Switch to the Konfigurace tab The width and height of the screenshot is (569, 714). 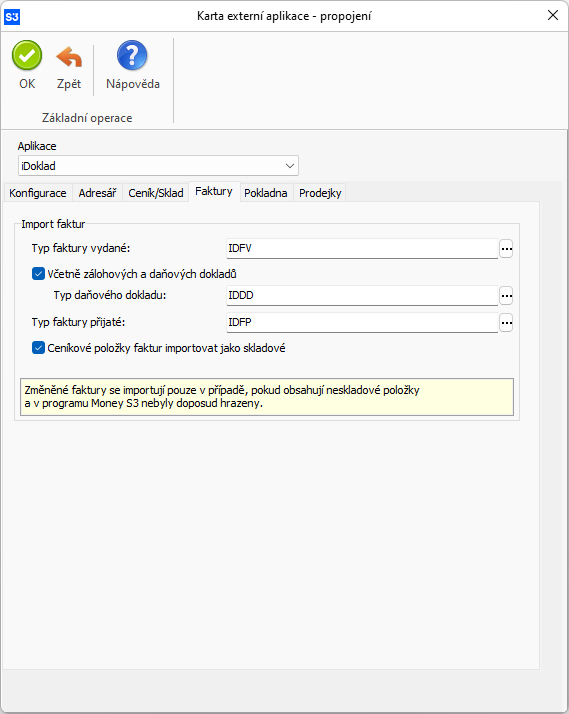38,193
